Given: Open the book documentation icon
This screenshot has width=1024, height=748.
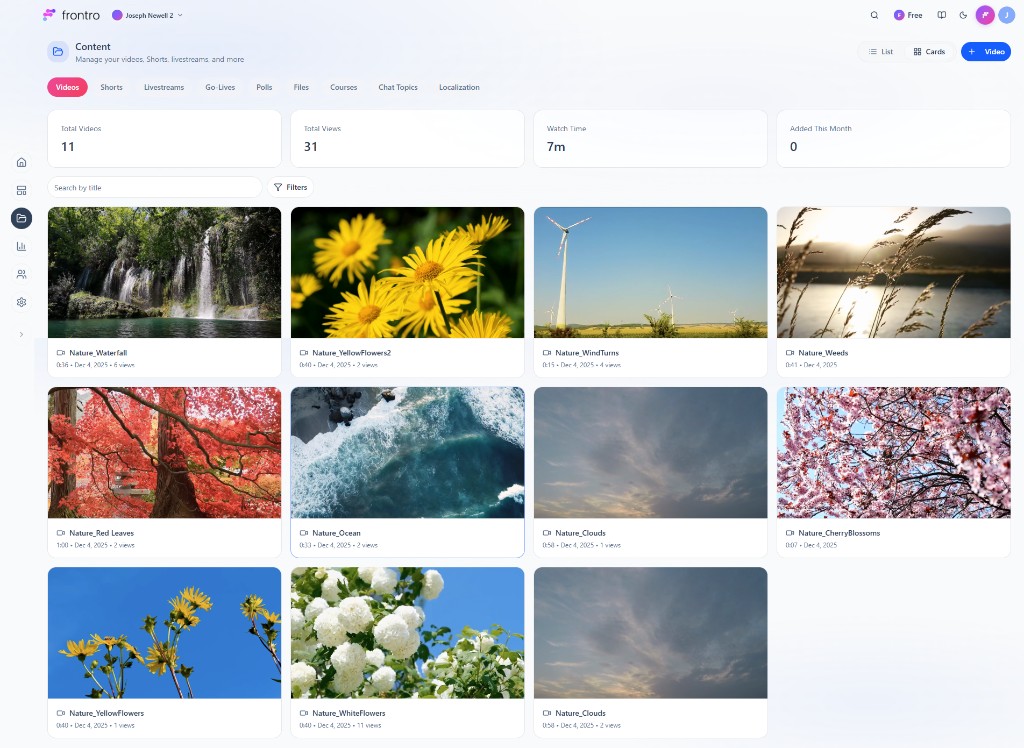Looking at the screenshot, I should [941, 15].
